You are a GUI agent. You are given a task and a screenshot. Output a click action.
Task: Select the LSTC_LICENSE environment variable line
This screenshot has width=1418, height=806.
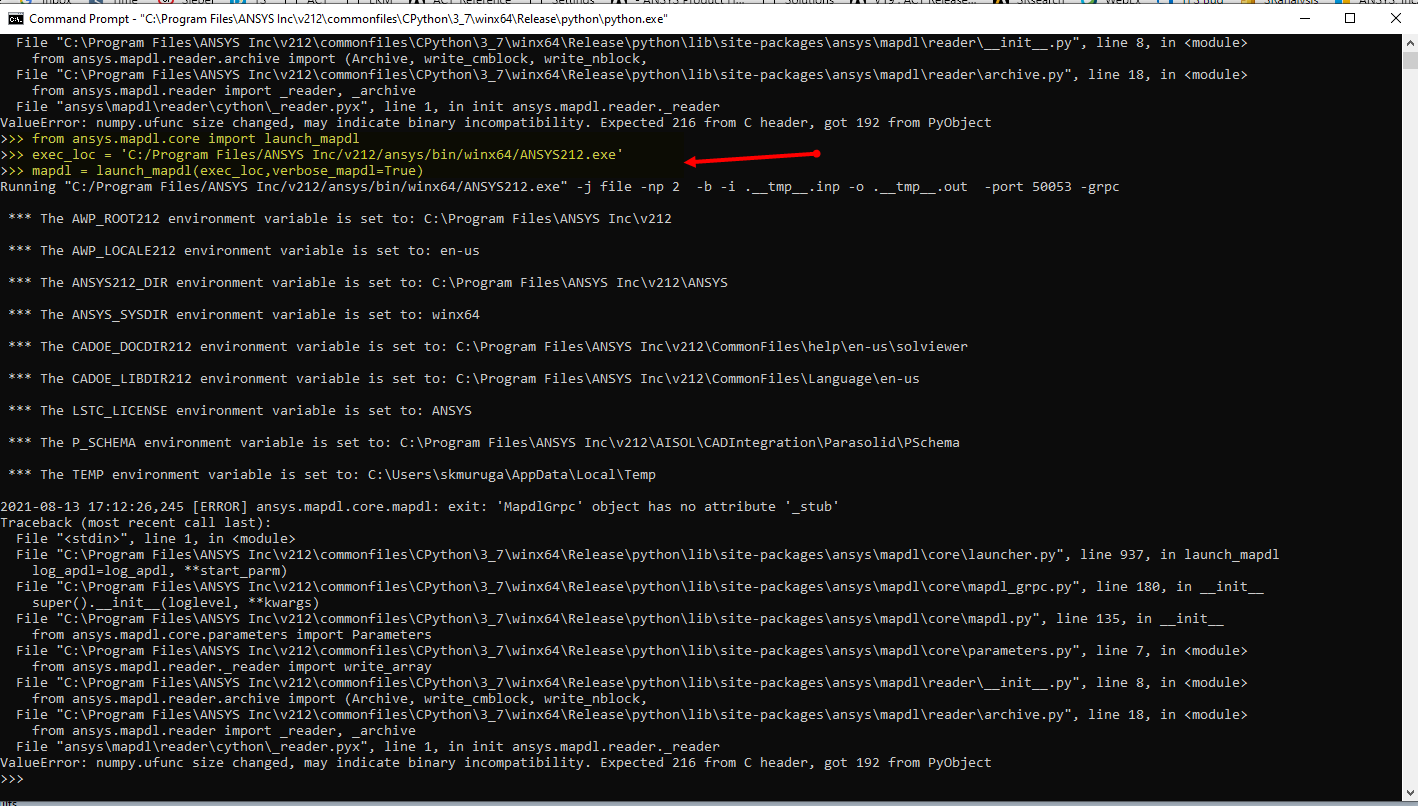[240, 411]
